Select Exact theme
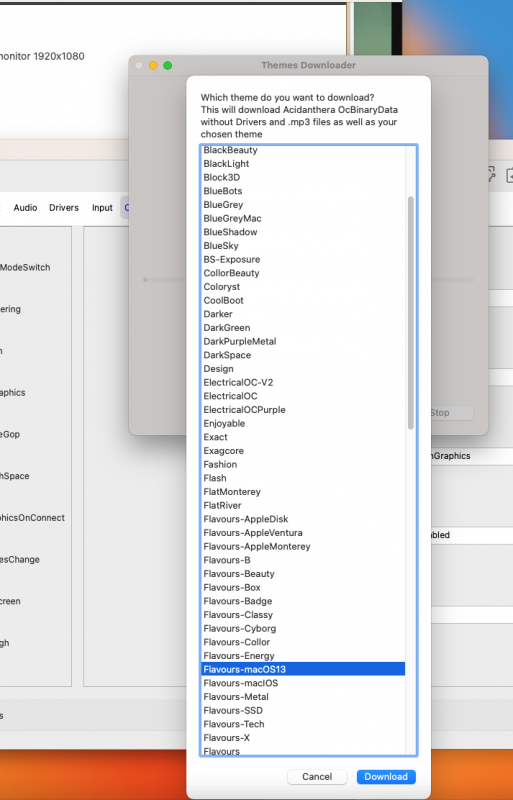Image resolution: width=513 pixels, height=800 pixels. tap(303, 437)
